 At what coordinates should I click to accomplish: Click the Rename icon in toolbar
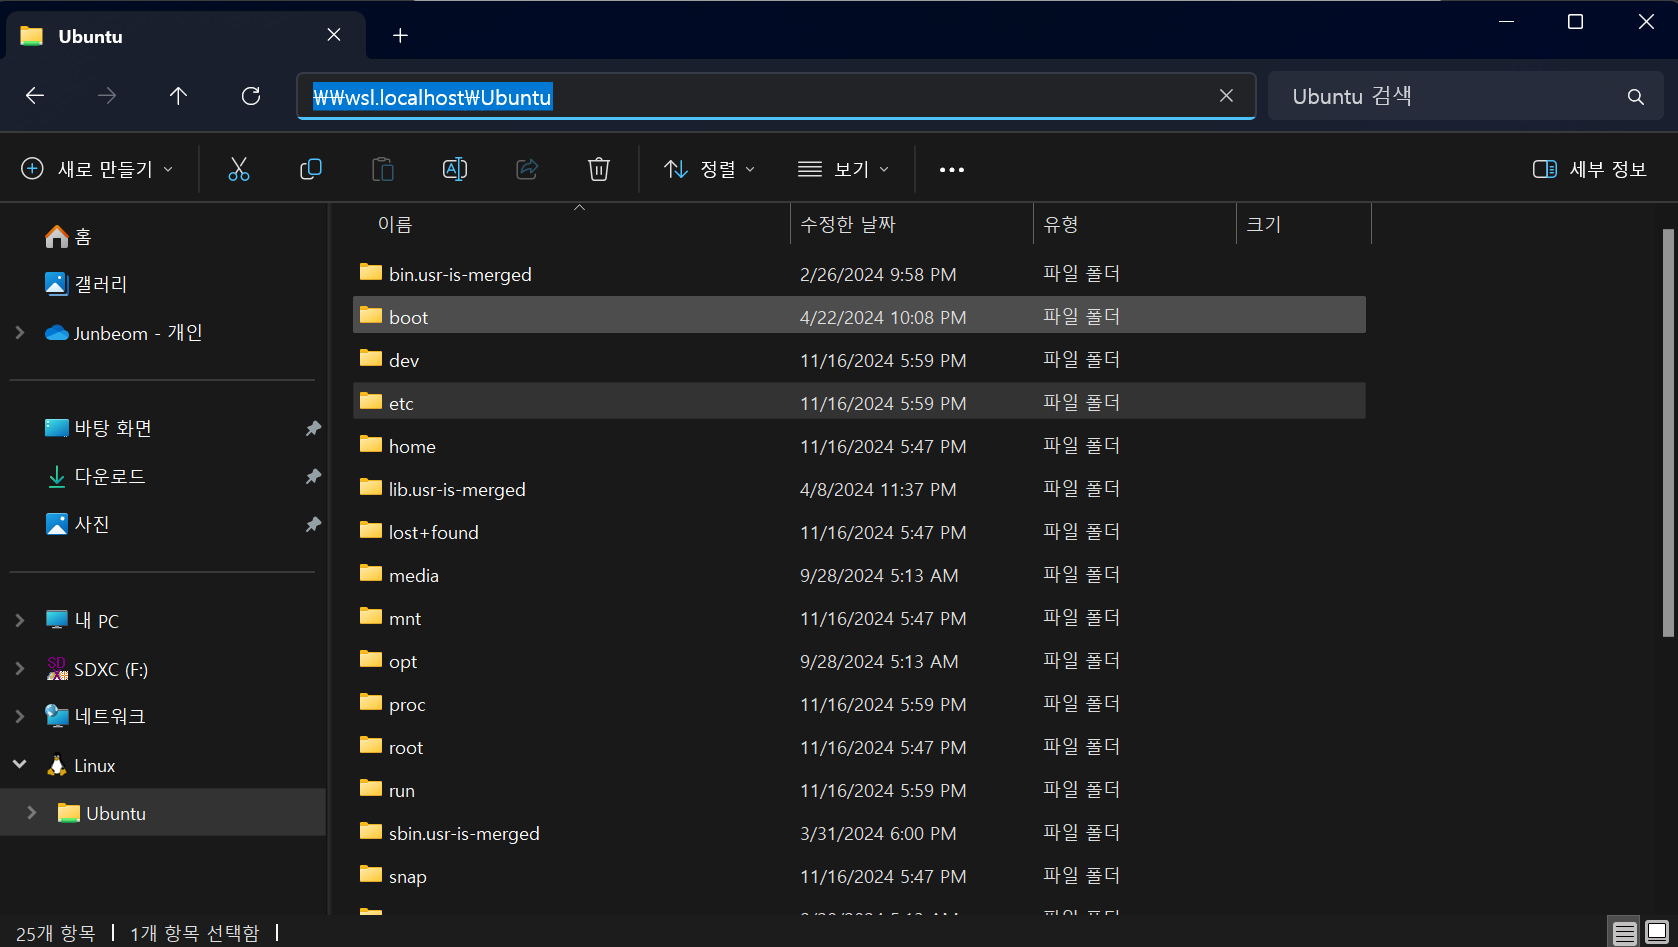coord(455,169)
